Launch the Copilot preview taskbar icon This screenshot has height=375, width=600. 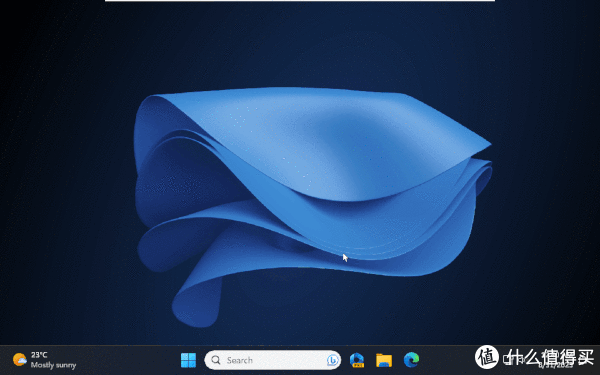click(x=357, y=360)
